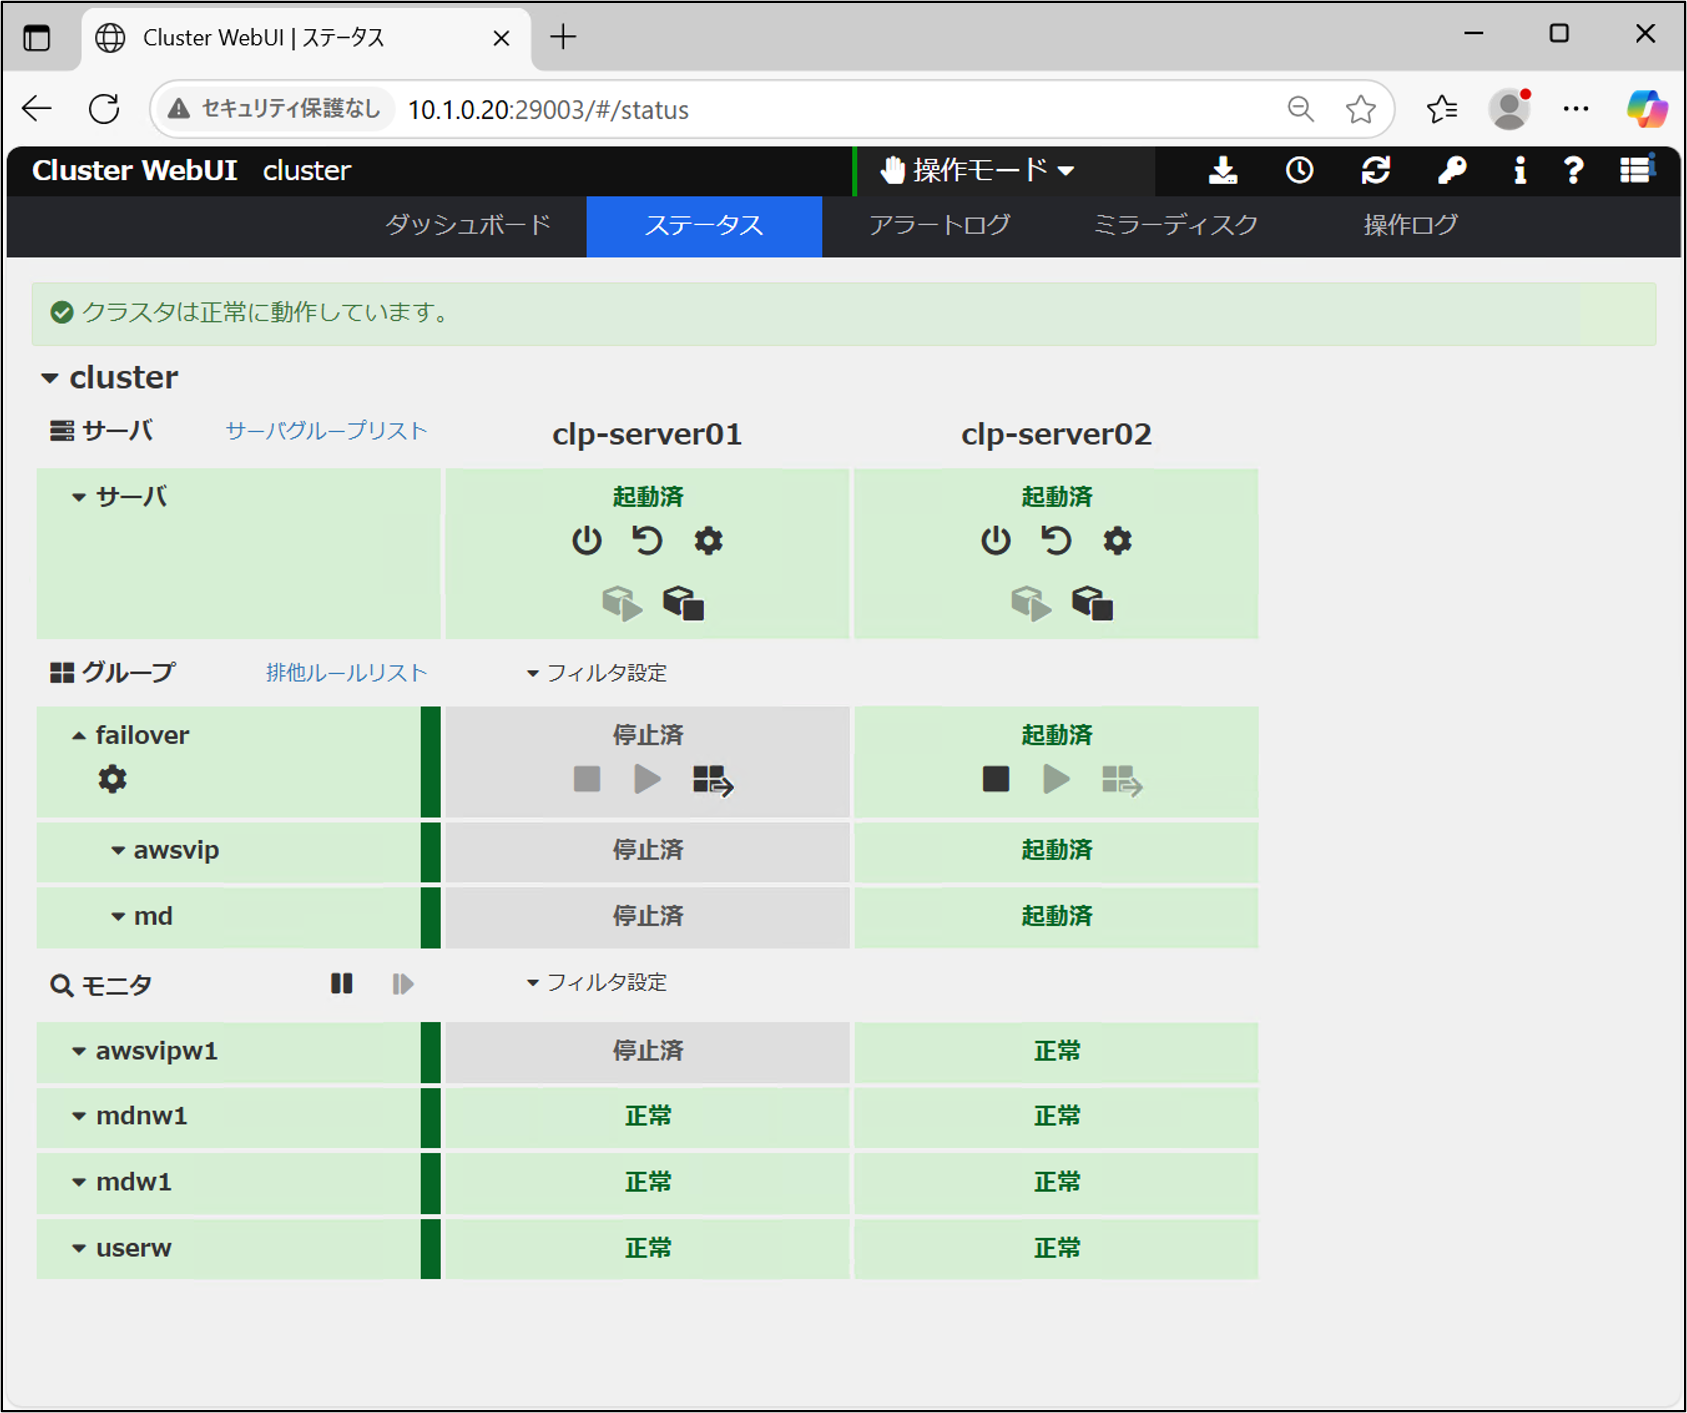
Task: Open failover group settings gear
Action: click(113, 779)
